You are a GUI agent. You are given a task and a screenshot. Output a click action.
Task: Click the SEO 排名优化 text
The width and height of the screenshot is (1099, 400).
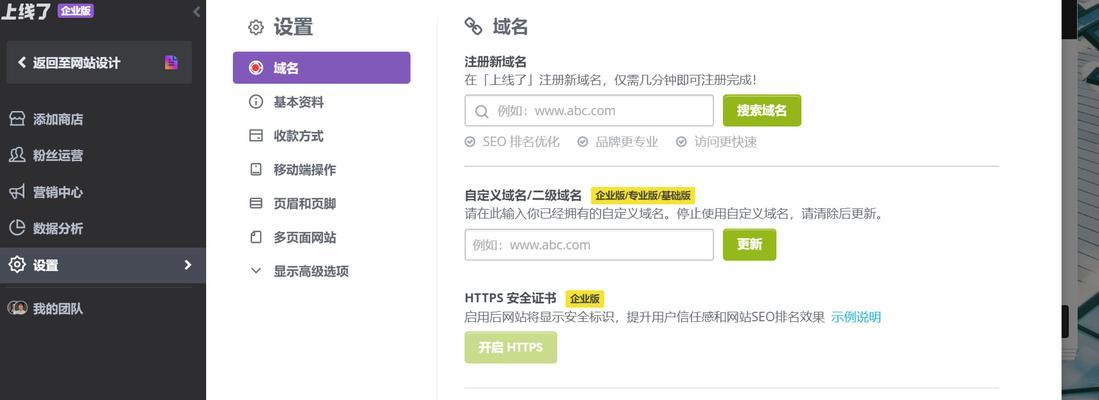(x=521, y=142)
